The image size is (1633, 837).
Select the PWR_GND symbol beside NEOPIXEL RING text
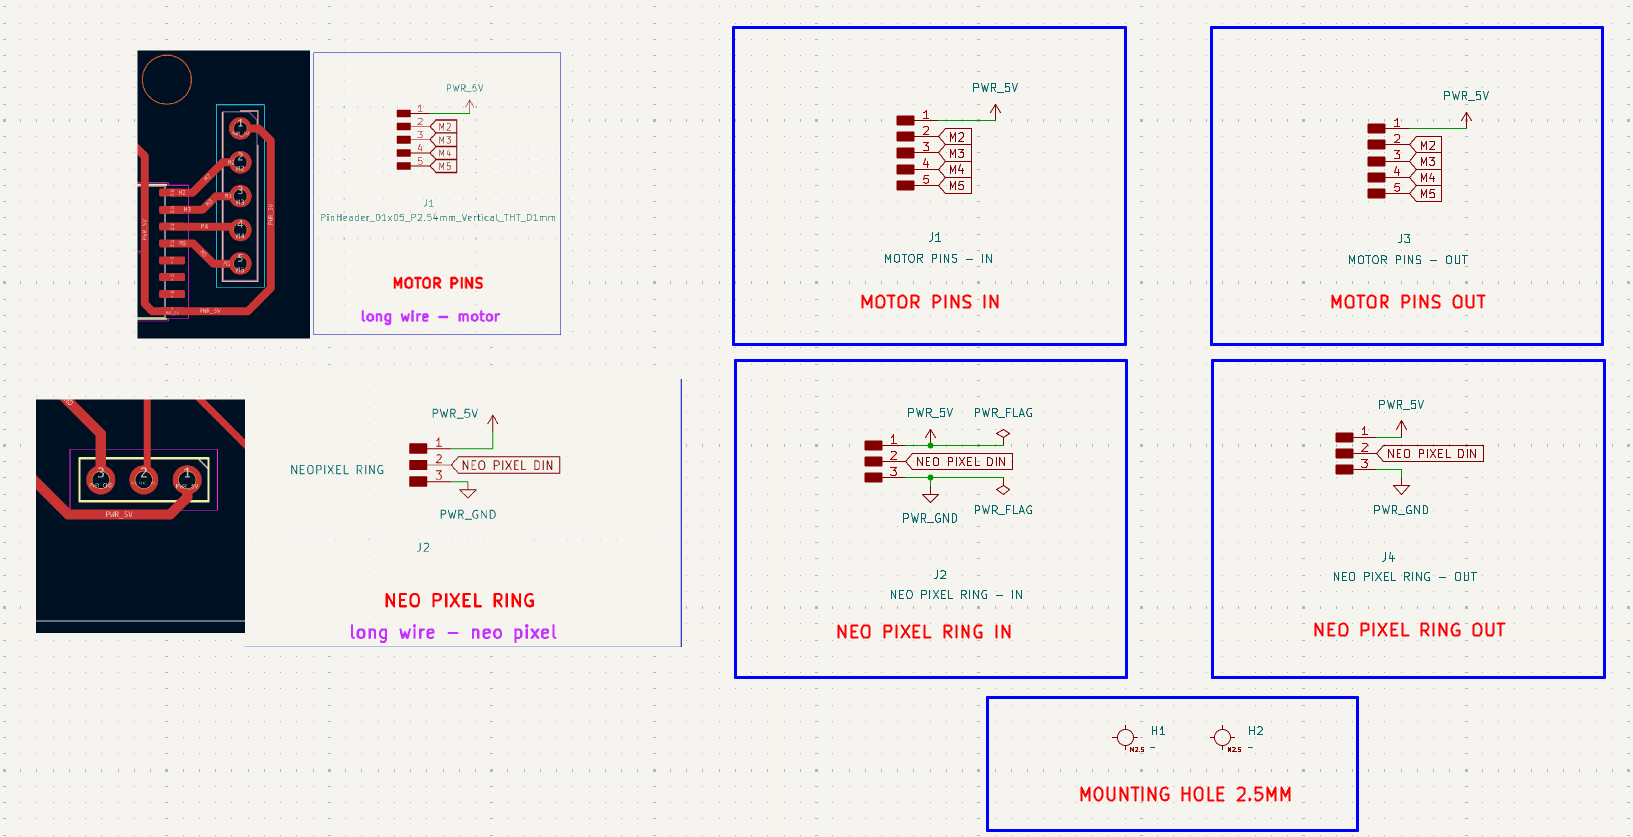(x=467, y=492)
